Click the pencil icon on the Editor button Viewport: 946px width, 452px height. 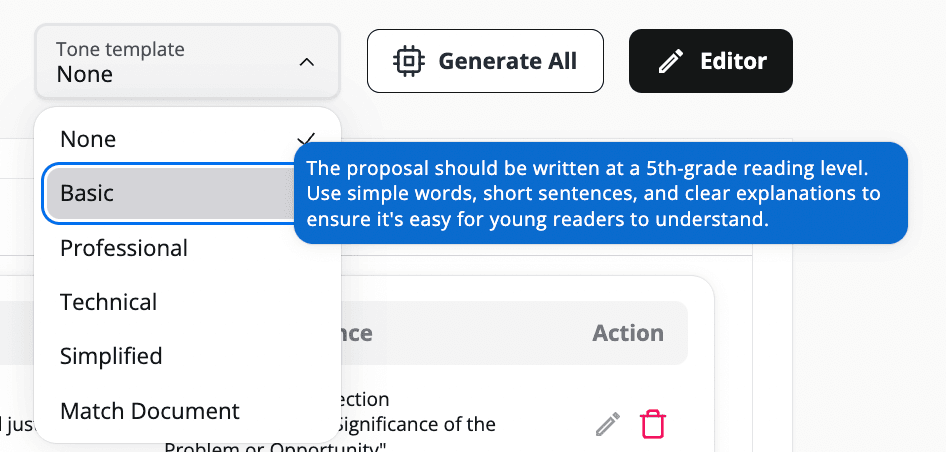[670, 62]
